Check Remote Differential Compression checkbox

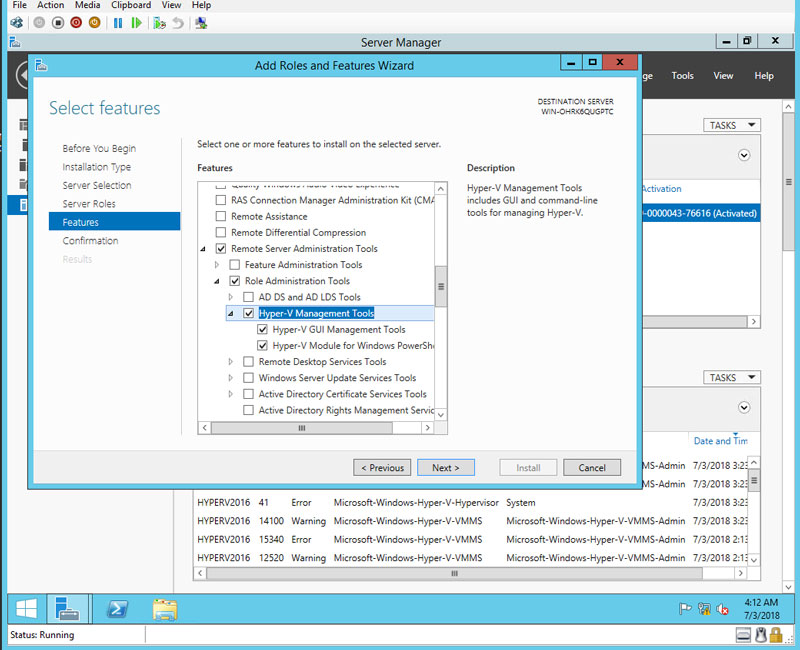tap(220, 233)
